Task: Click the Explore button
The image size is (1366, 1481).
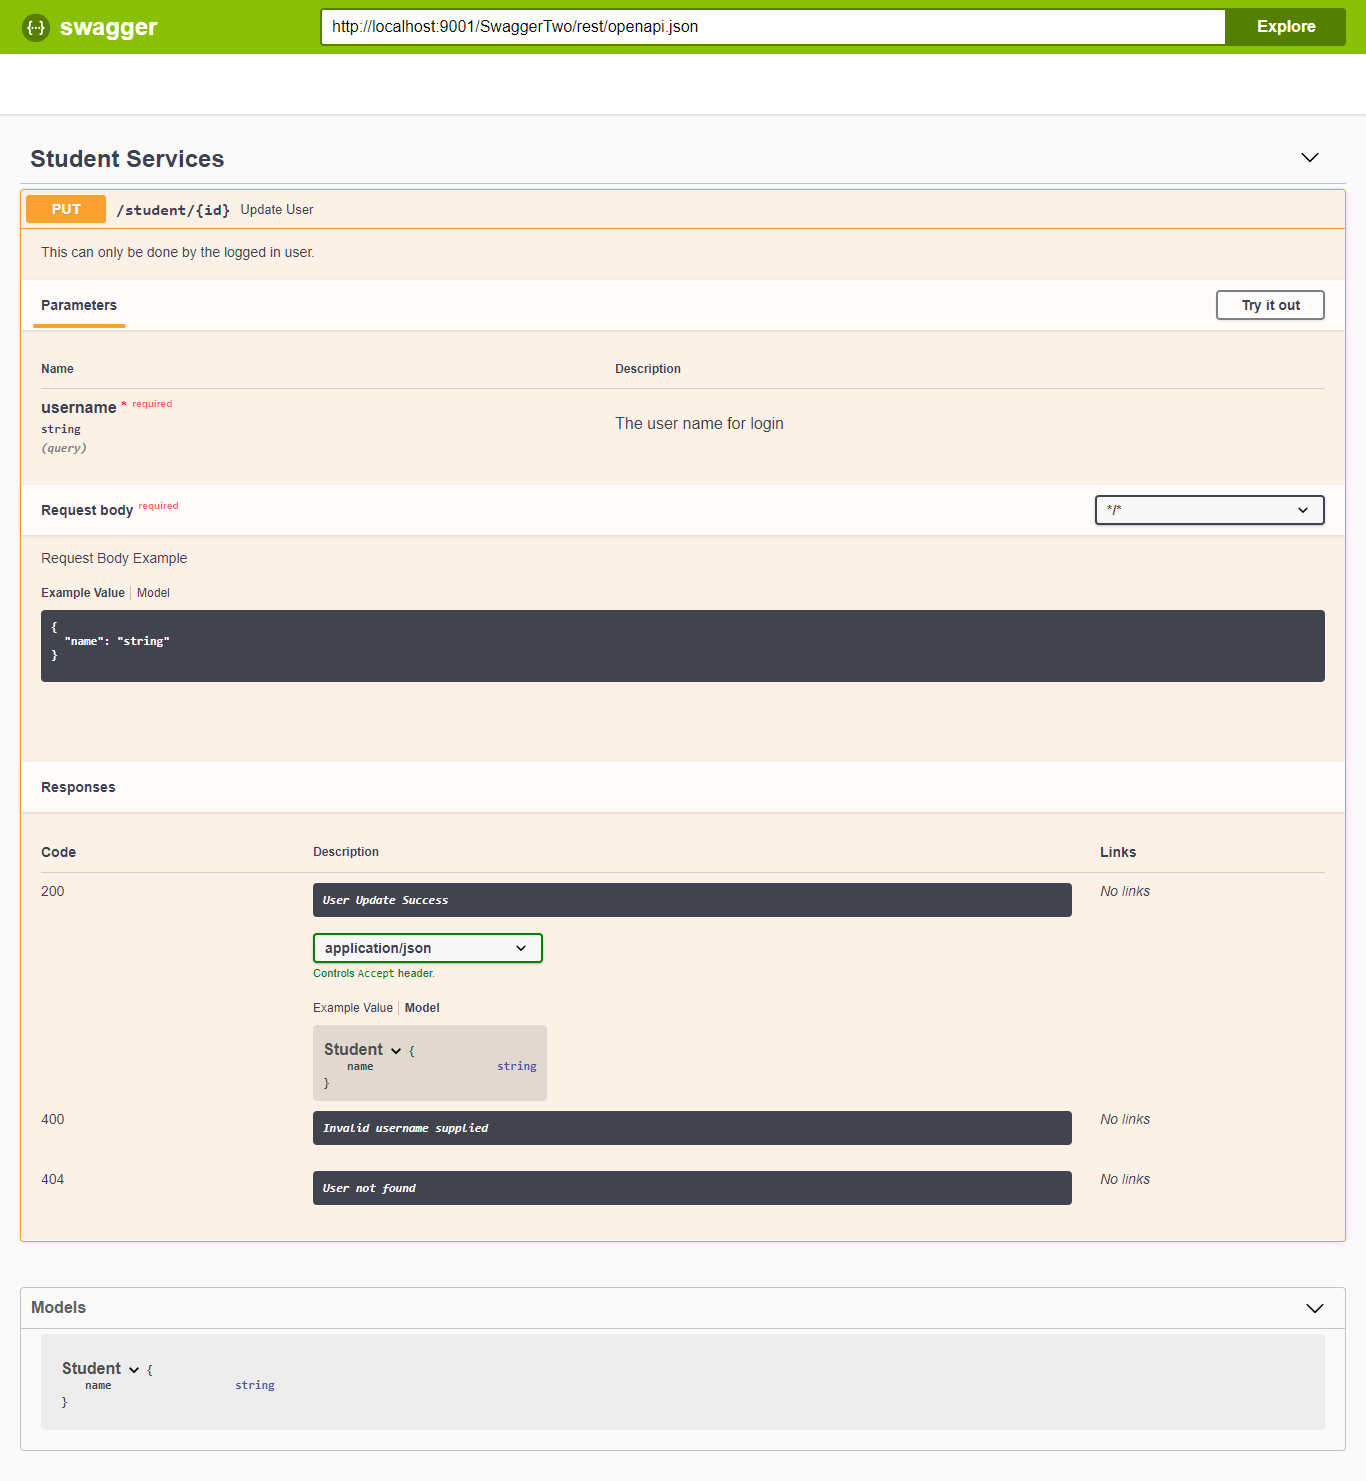Action: [1286, 27]
